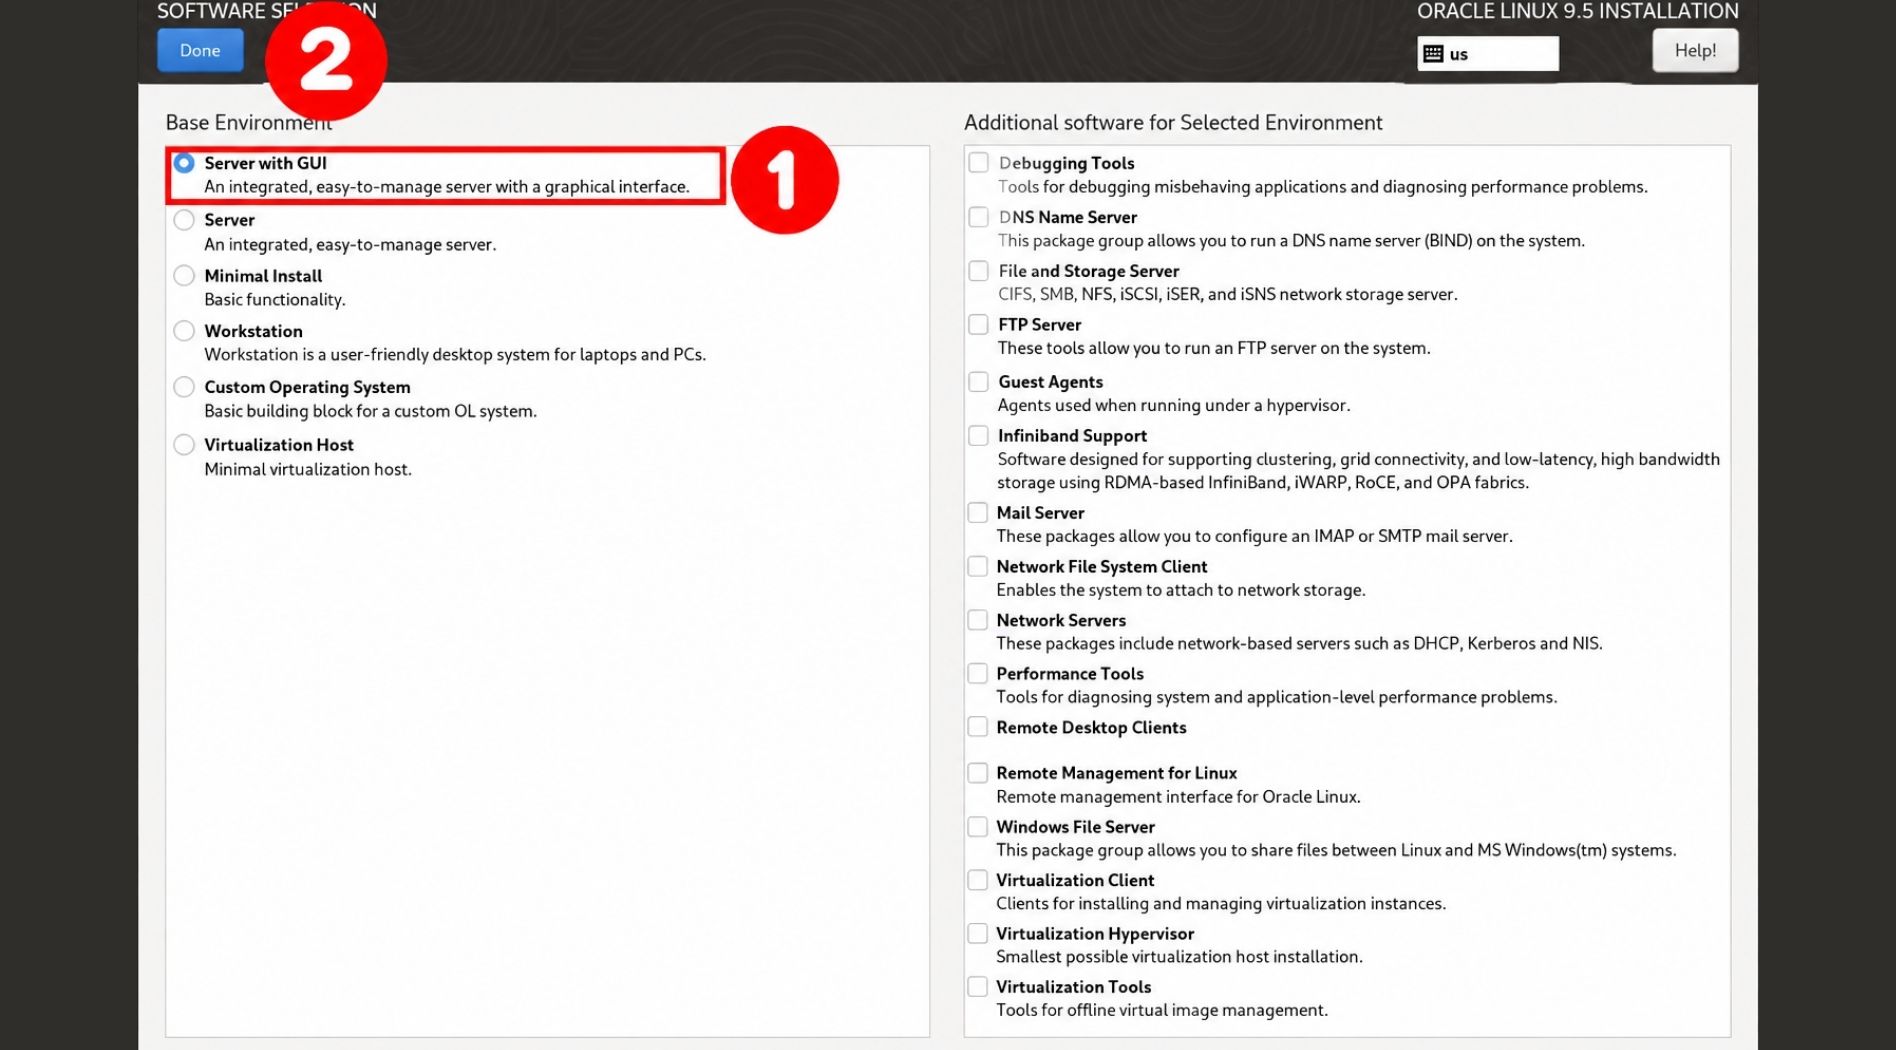Click 'Agents used when running under a hypervisor.'
Screen dimensions: 1896x1050
pyautogui.click(x=1174, y=405)
